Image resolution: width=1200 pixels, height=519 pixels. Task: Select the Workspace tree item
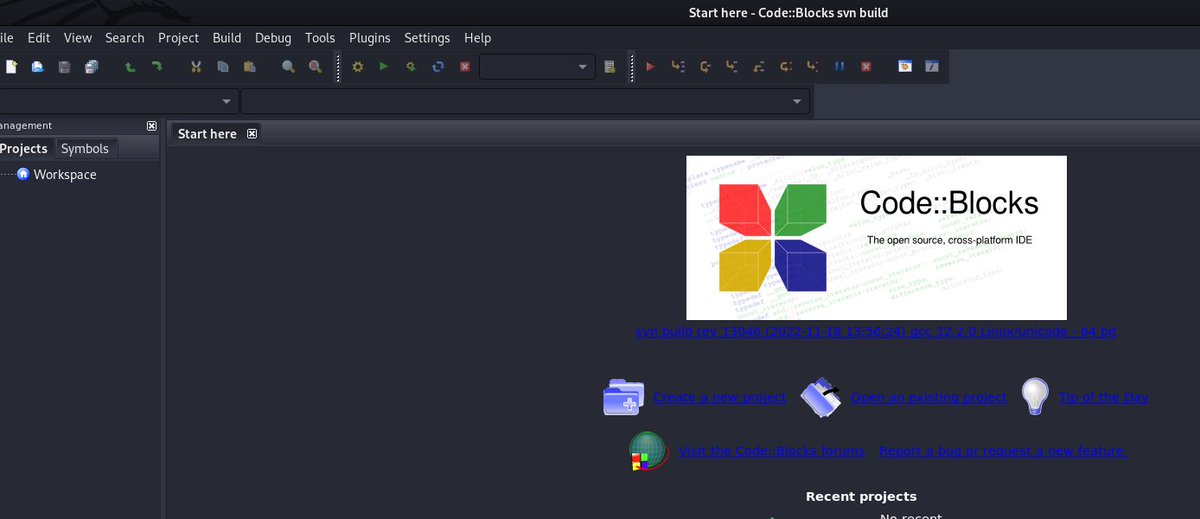[x=65, y=174]
